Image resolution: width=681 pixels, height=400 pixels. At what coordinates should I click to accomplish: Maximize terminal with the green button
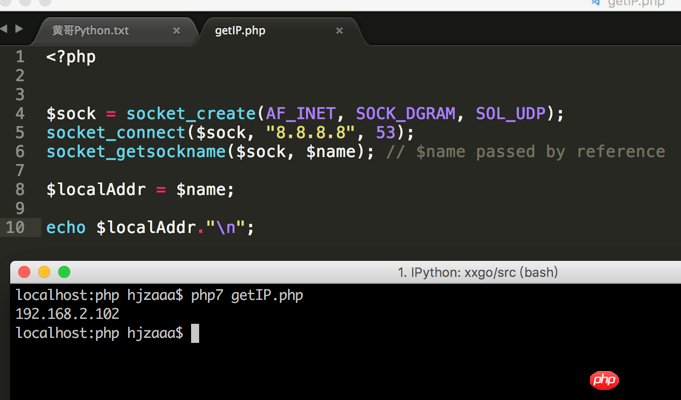pyautogui.click(x=64, y=272)
